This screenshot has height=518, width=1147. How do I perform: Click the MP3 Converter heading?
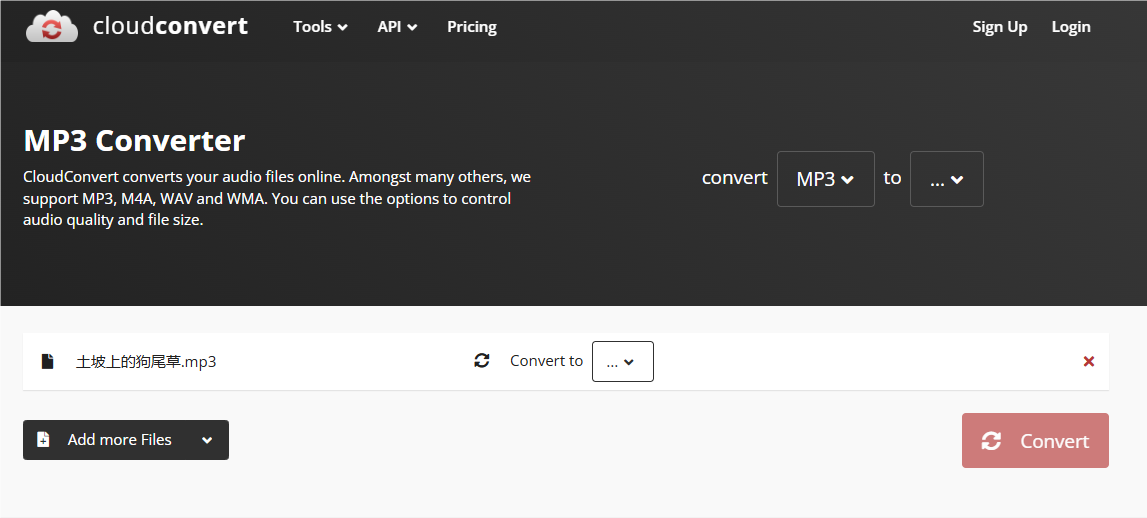[135, 140]
